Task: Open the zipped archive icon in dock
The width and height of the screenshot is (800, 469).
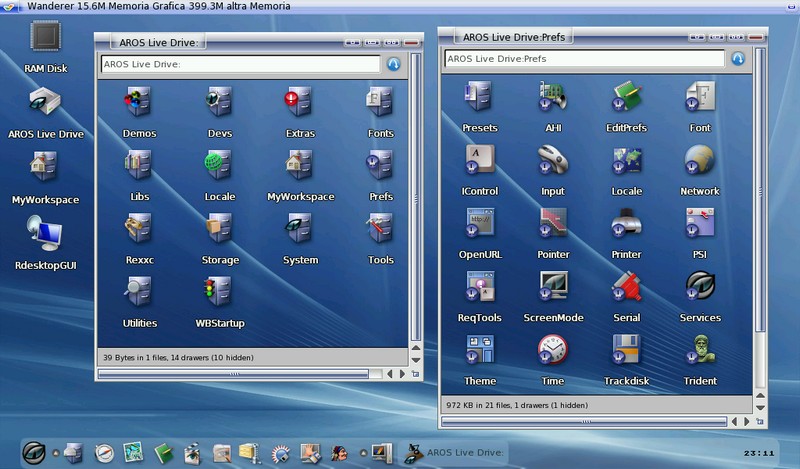Action: [250, 453]
